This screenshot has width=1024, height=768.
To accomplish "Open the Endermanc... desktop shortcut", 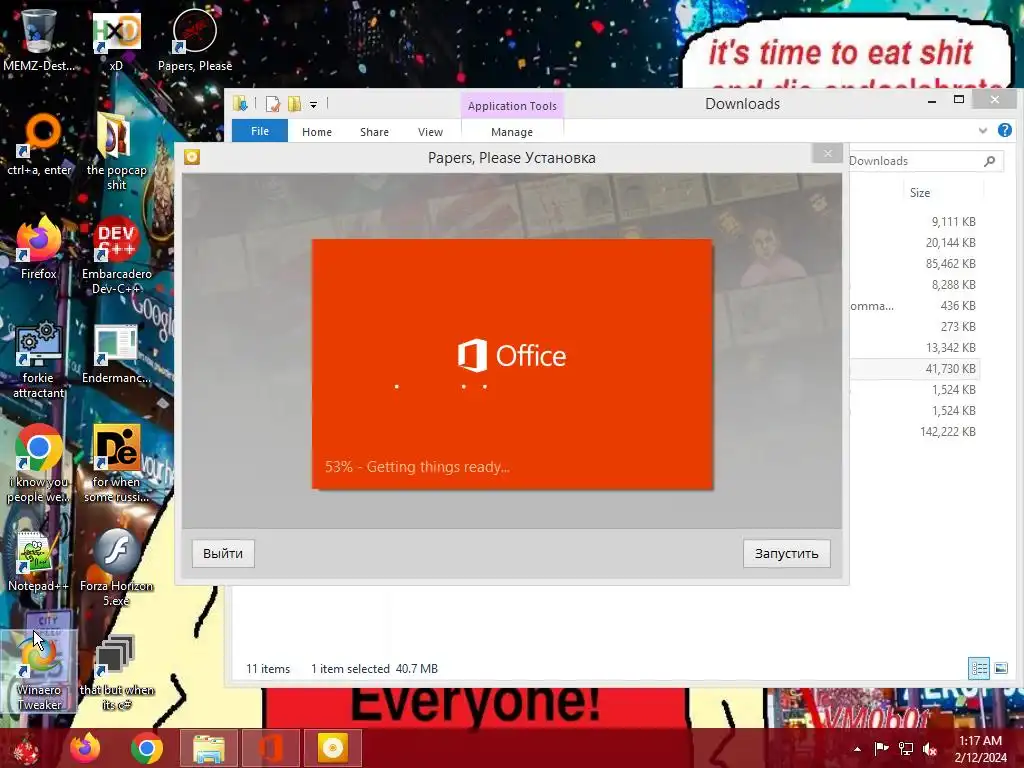I will (116, 353).
